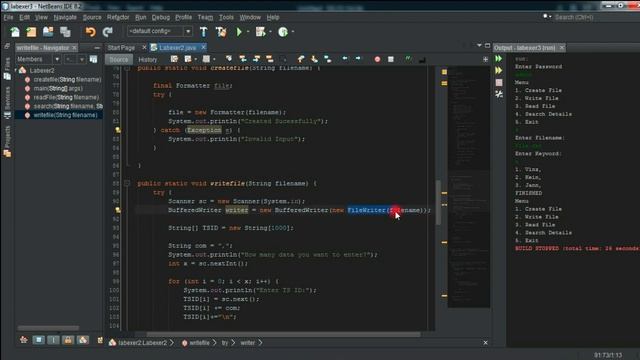640x360 pixels.
Task: Click the yellow Re-run with settings icon
Action: (x=499, y=71)
